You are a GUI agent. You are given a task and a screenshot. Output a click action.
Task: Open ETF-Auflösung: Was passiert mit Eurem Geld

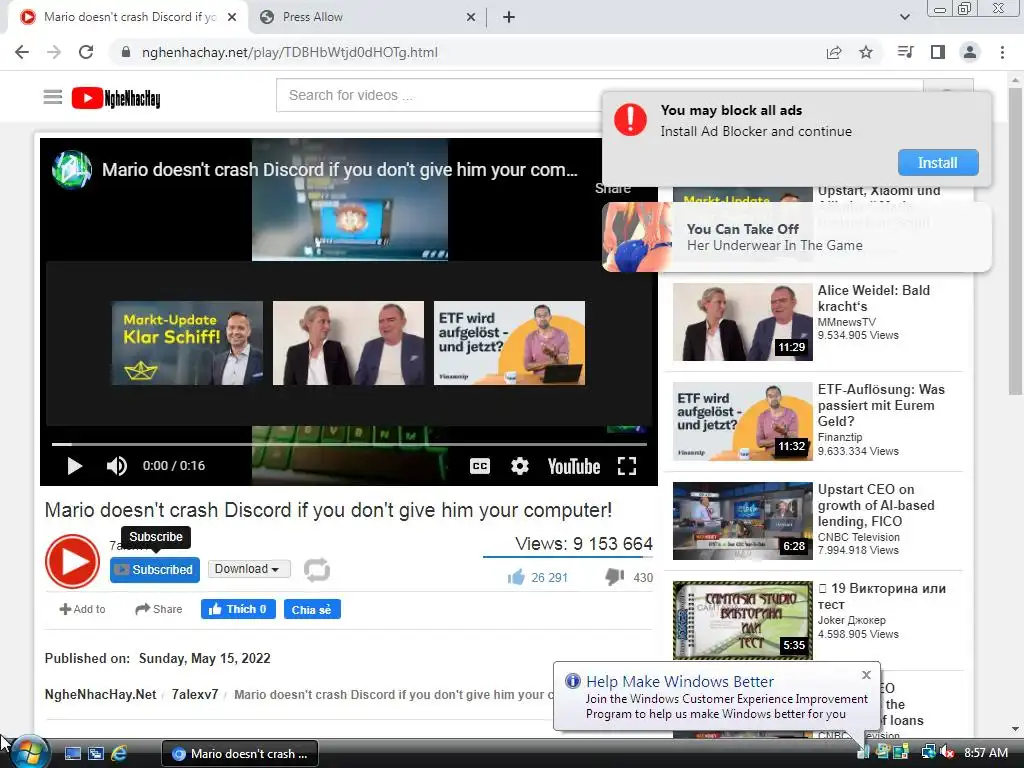click(881, 405)
